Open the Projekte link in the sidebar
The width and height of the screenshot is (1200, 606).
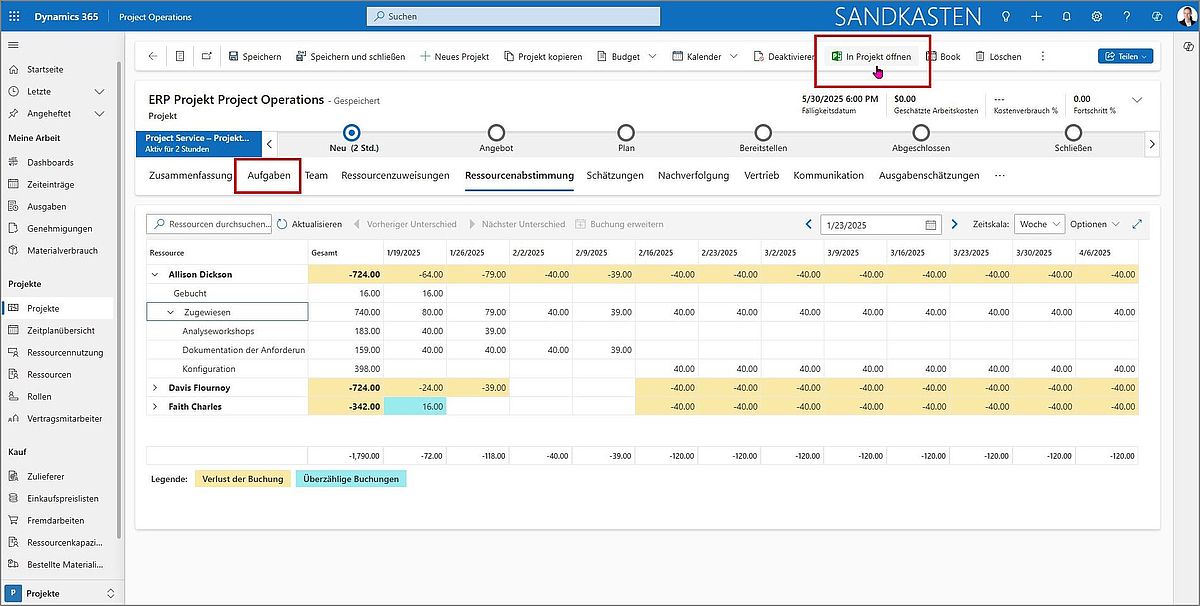pyautogui.click(x=45, y=307)
